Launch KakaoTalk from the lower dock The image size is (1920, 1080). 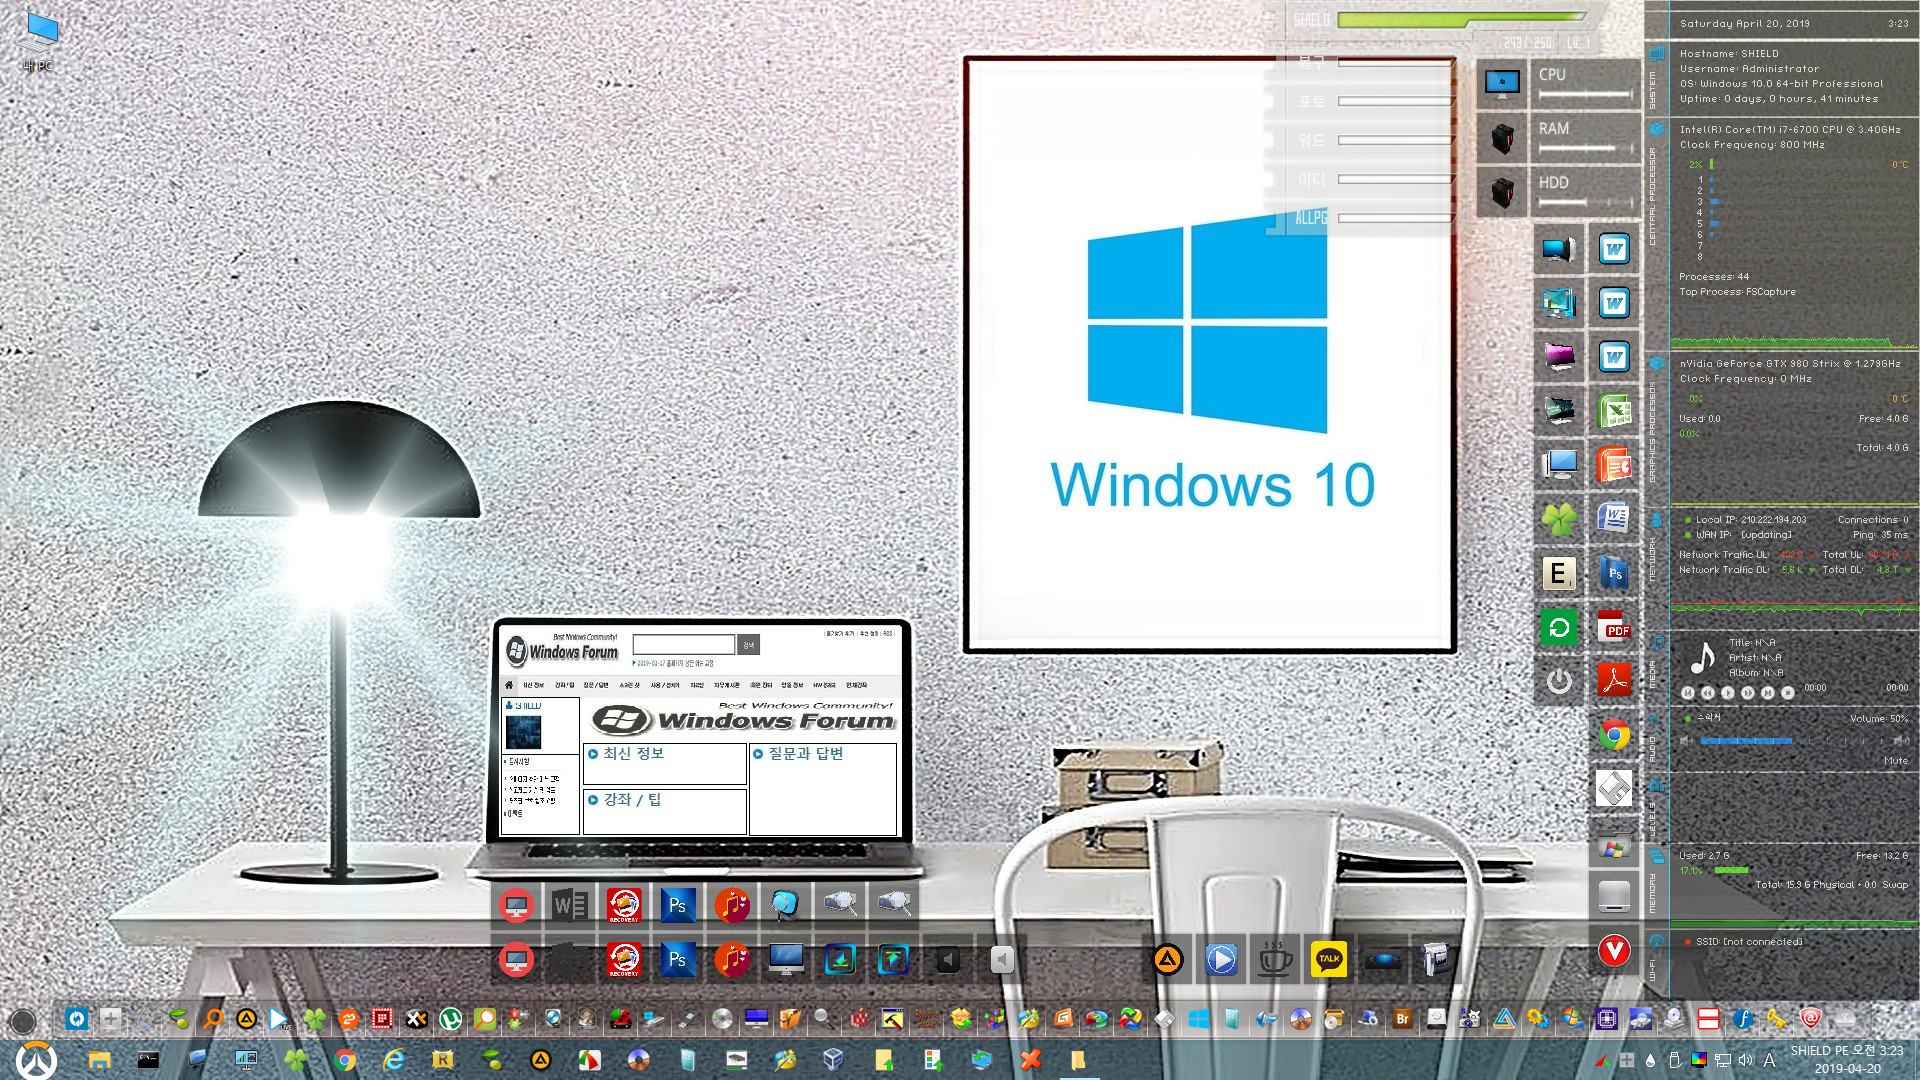click(x=1328, y=959)
